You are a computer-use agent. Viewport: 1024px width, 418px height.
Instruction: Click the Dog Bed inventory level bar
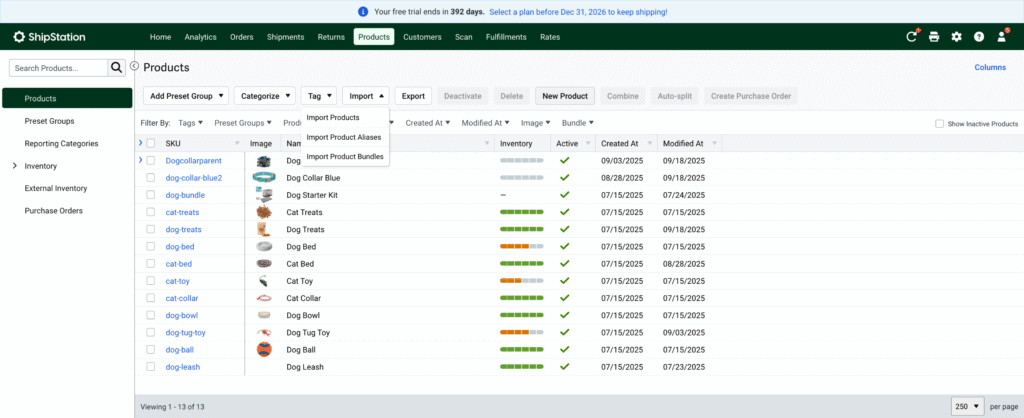[x=521, y=246]
